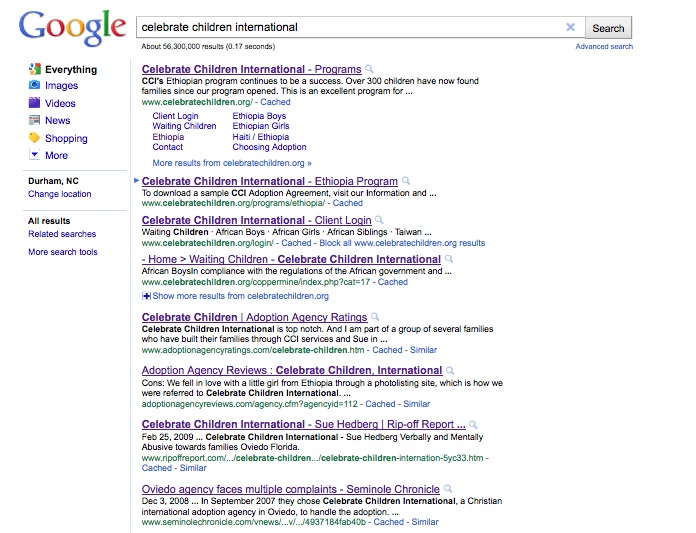
Task: Preview Waiting Children result magnifier icon
Action: pyautogui.click(x=449, y=259)
